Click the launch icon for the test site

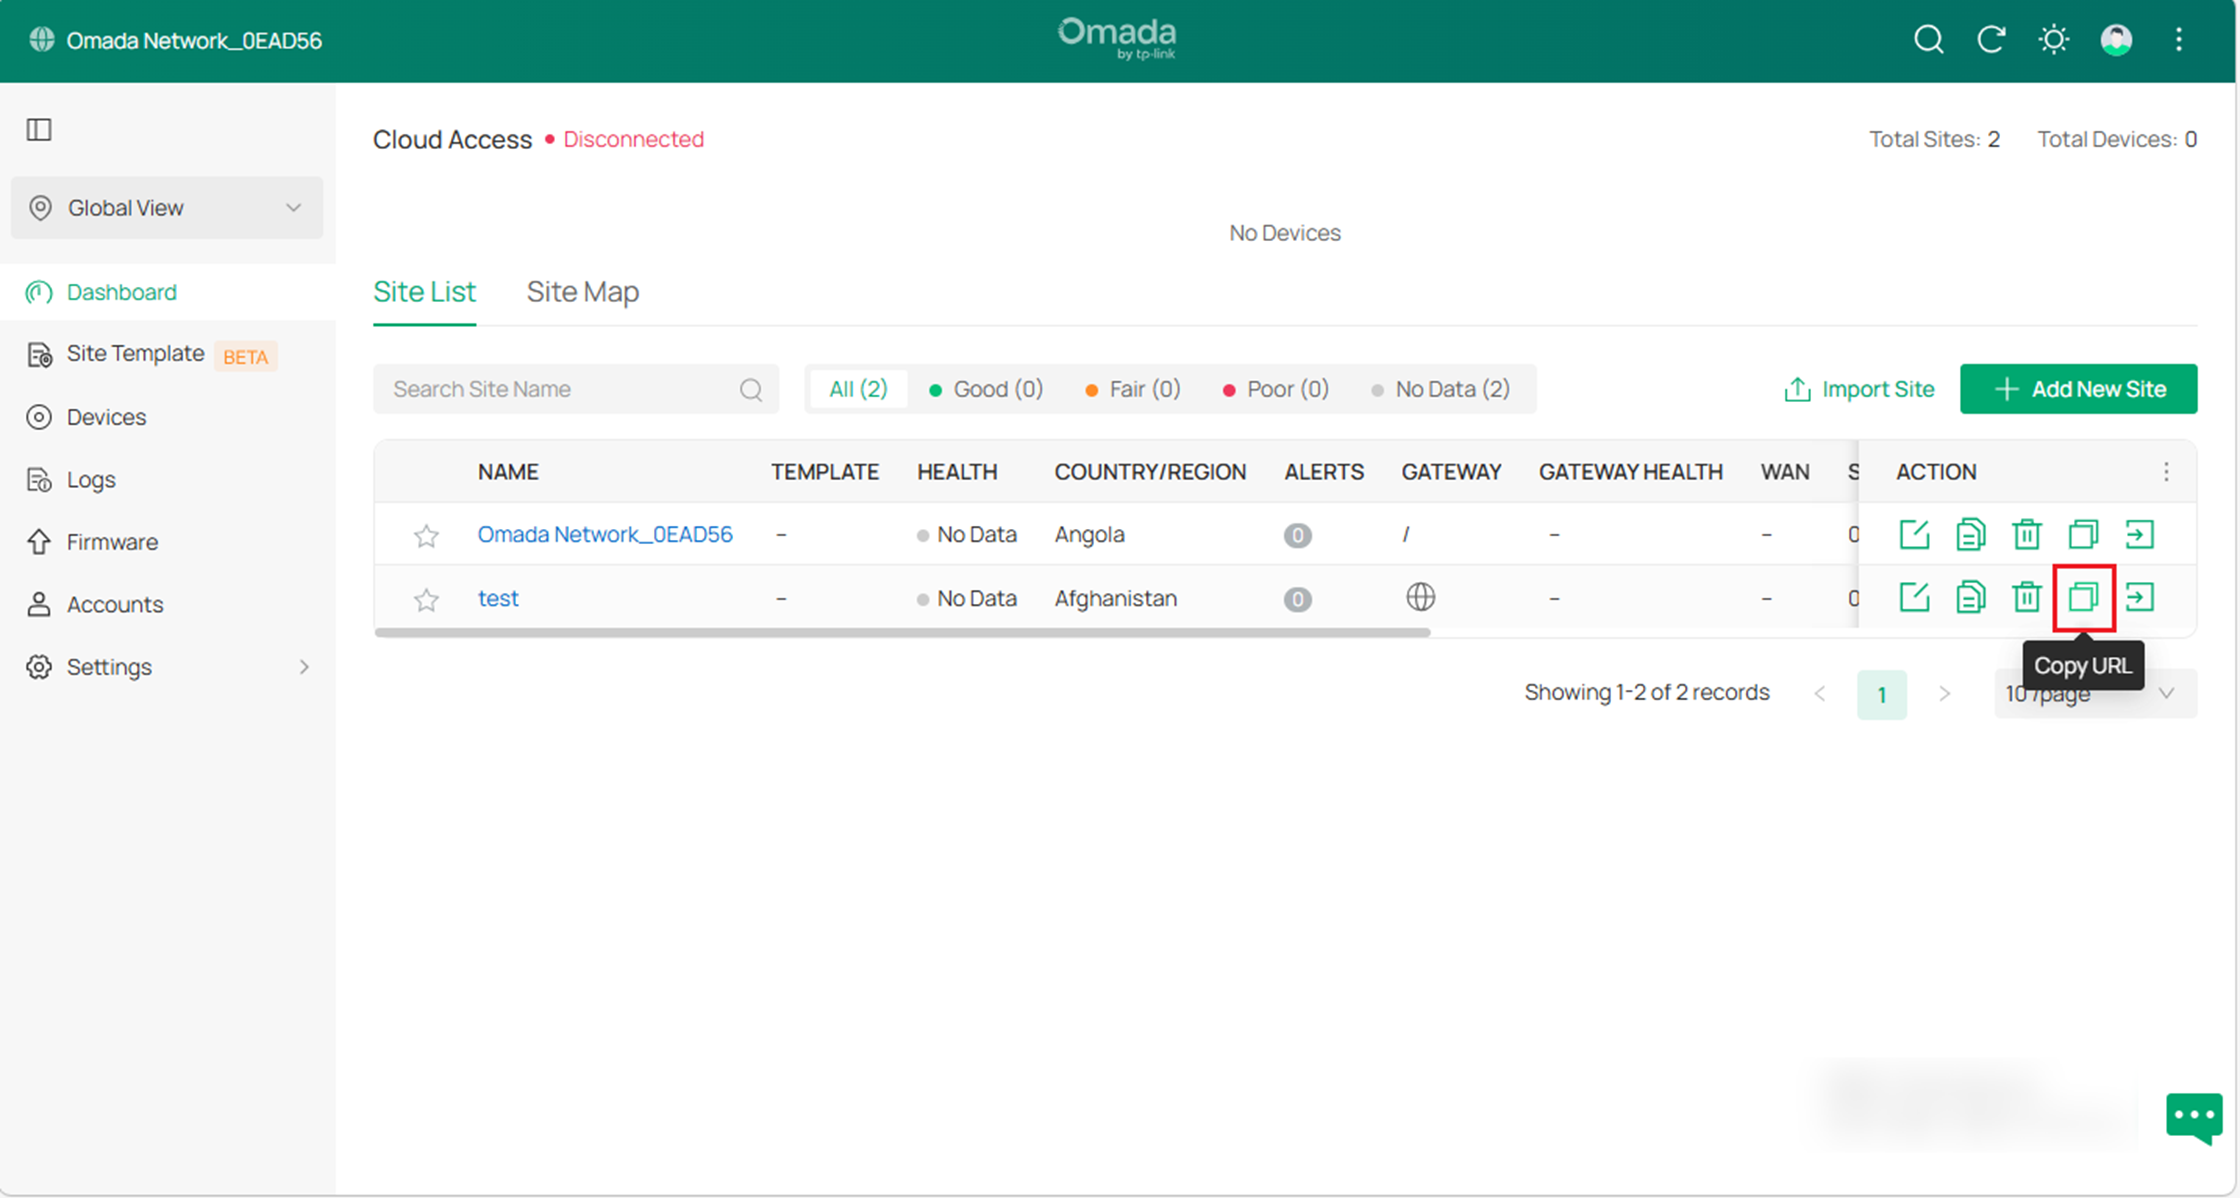(x=2139, y=598)
